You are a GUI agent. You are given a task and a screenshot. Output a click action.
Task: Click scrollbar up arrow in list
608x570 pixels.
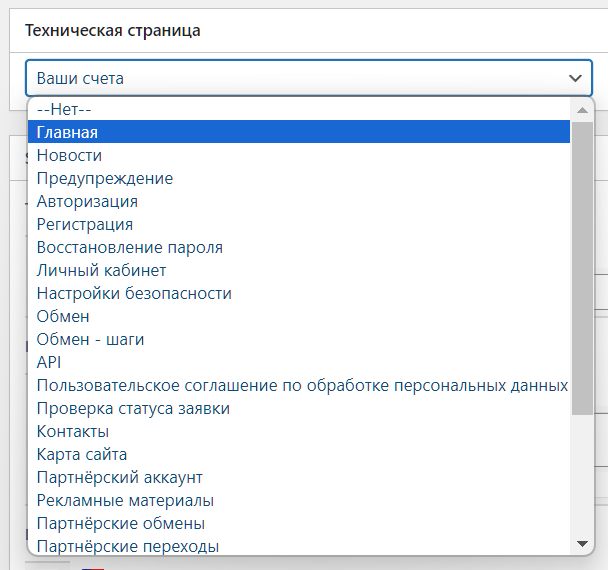tap(582, 109)
